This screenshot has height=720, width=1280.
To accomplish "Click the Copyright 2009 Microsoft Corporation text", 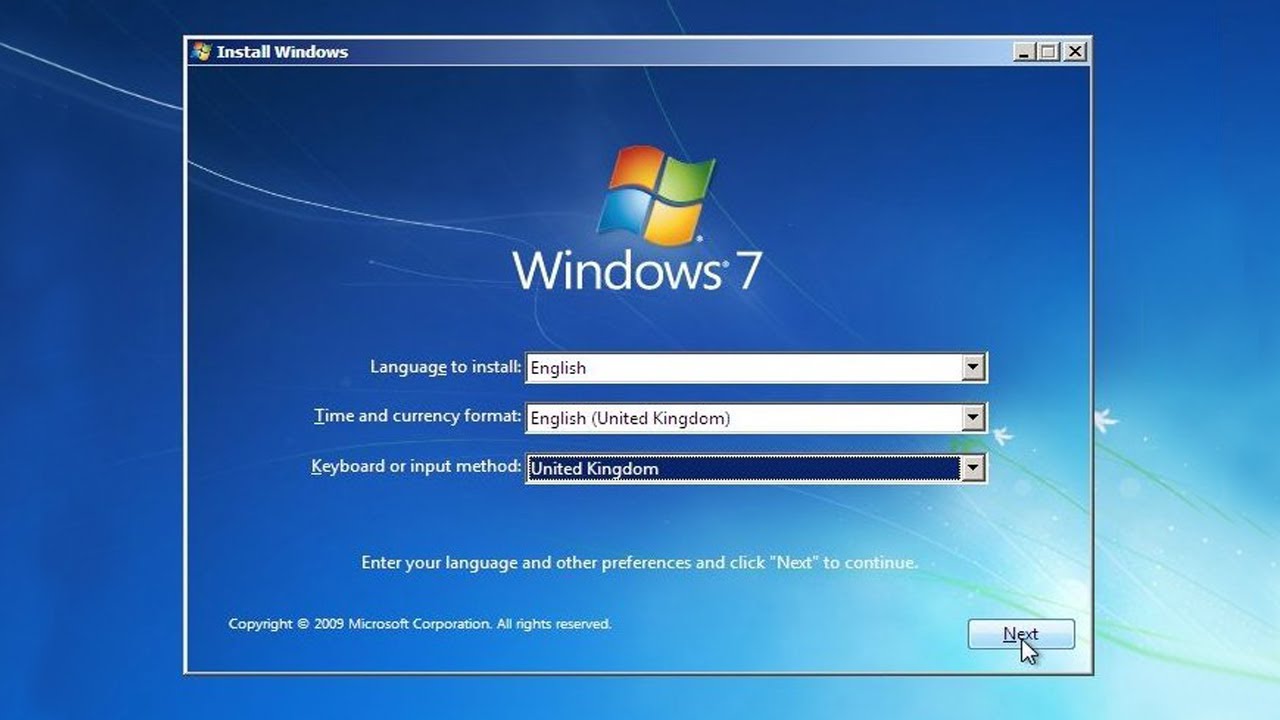I will click(x=420, y=624).
